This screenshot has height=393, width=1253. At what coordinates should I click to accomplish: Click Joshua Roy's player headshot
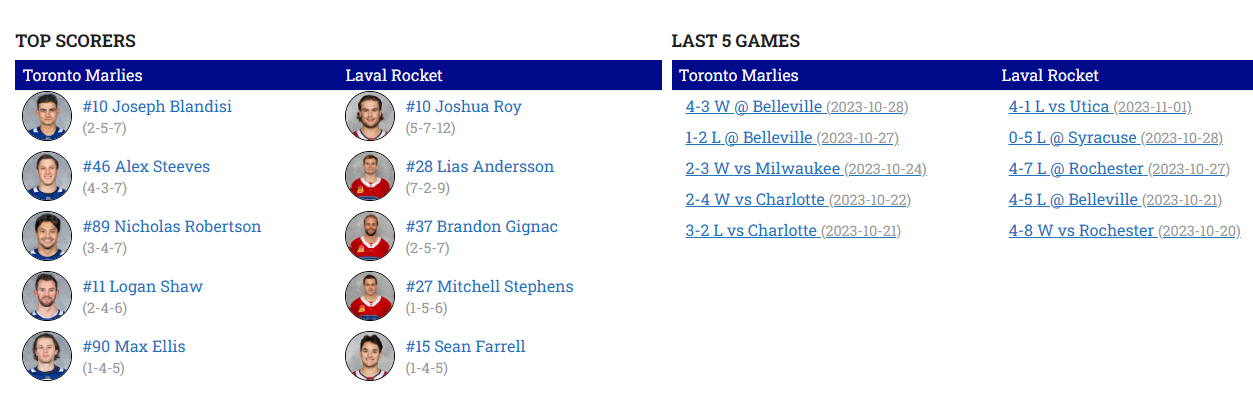pyautogui.click(x=370, y=116)
